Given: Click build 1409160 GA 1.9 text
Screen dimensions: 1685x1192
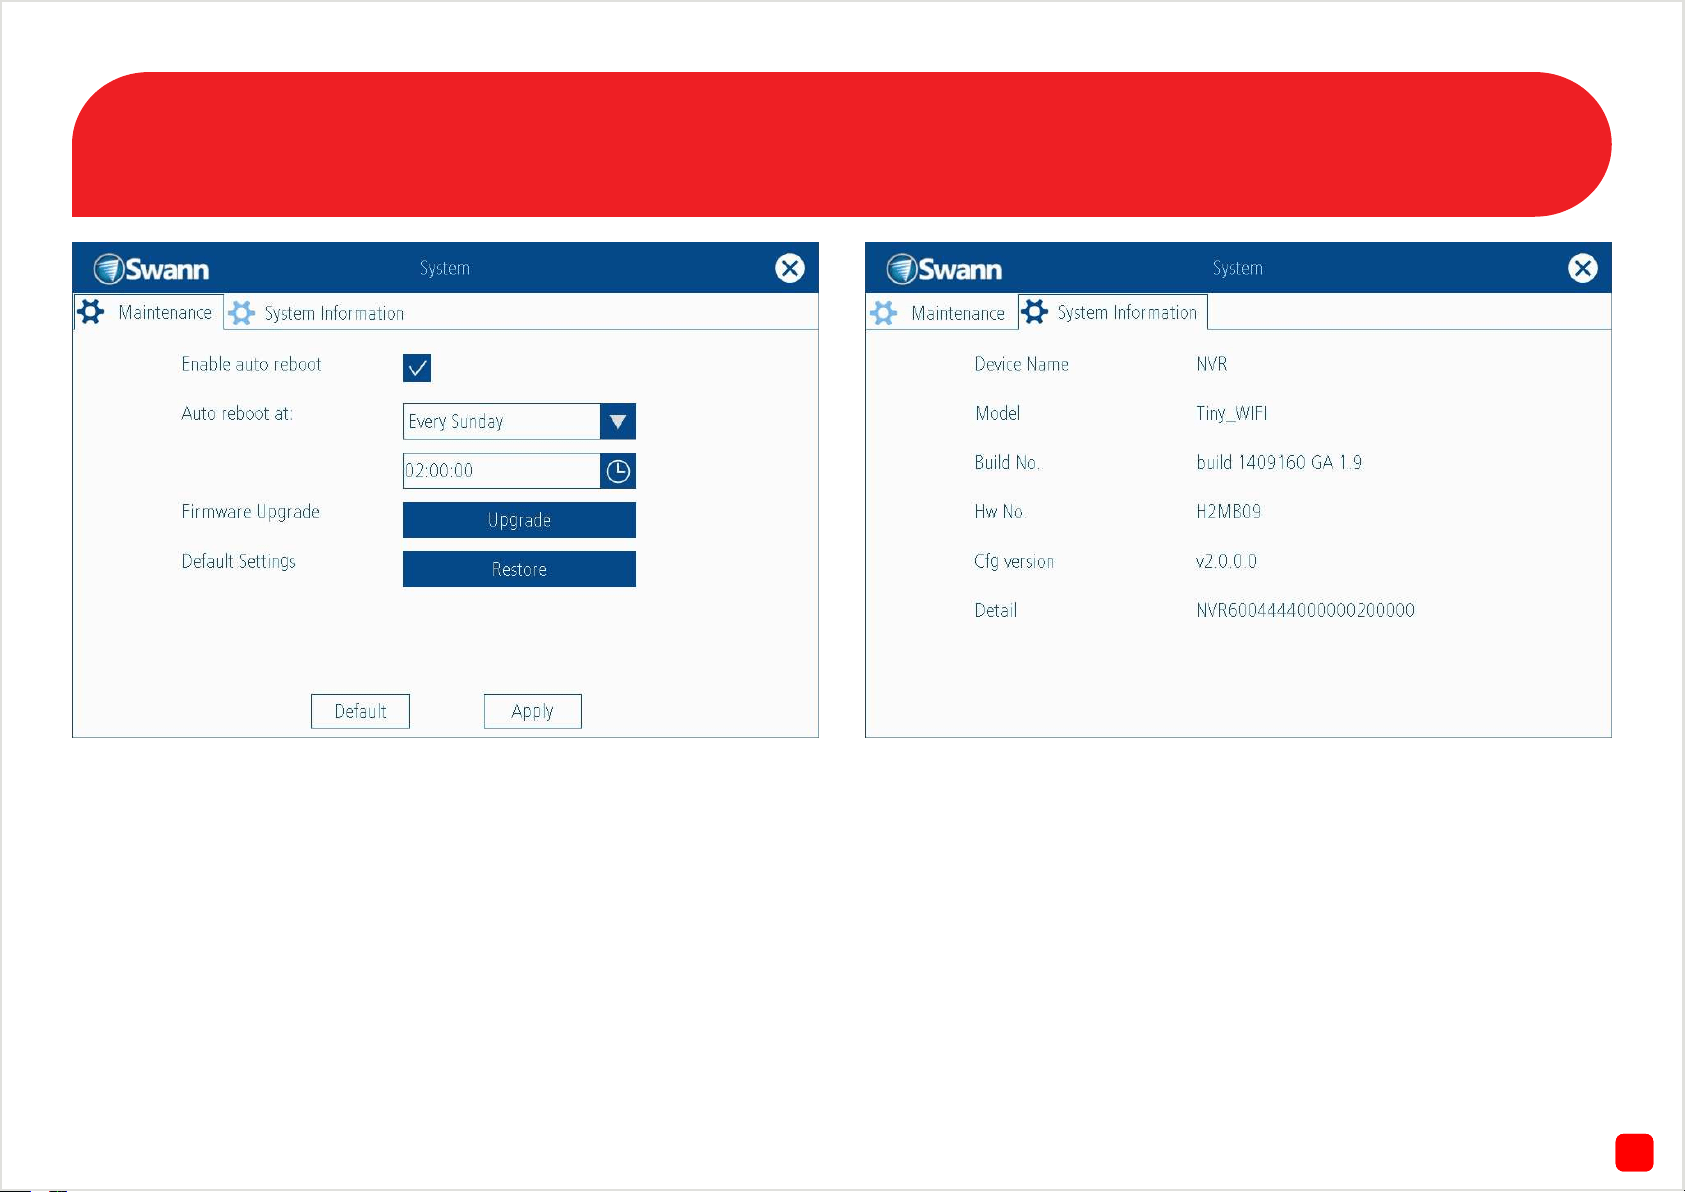Looking at the screenshot, I should coord(1279,462).
